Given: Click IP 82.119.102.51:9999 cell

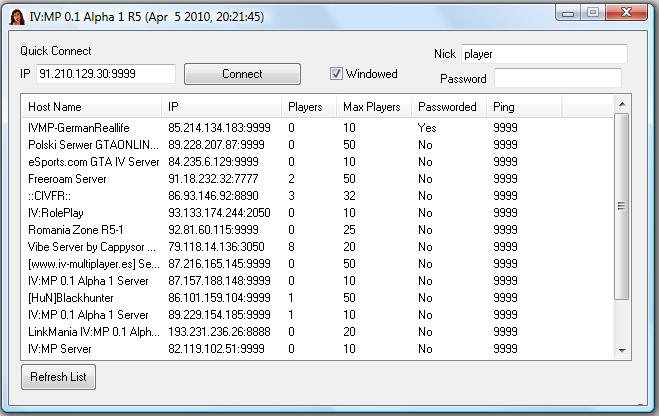Looking at the screenshot, I should (x=216, y=349).
